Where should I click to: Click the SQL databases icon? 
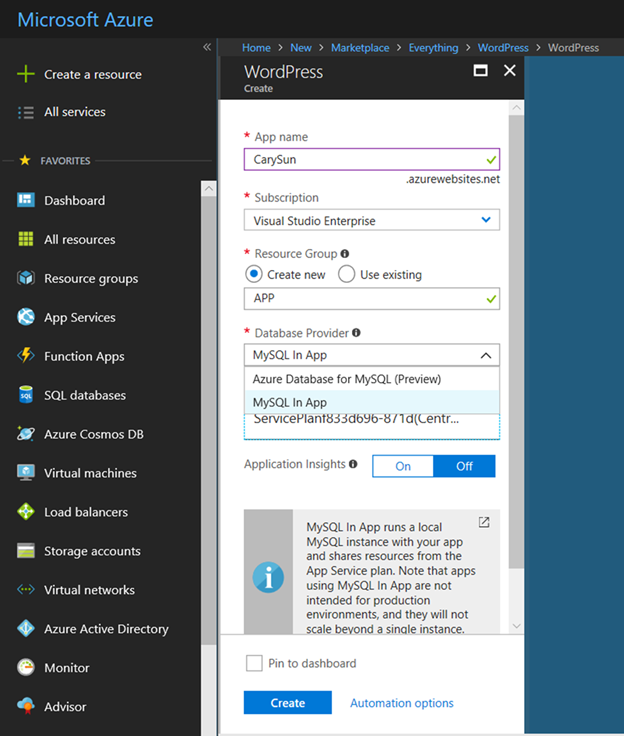point(26,395)
